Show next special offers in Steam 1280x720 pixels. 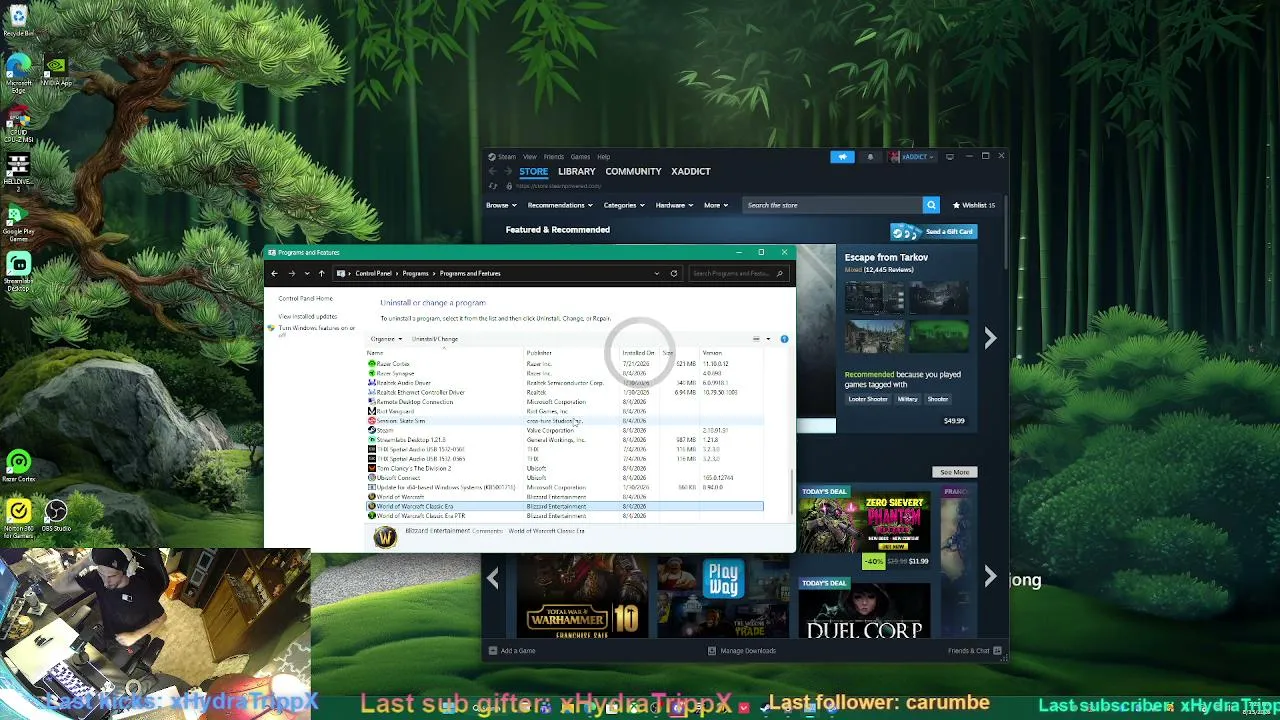(x=990, y=577)
